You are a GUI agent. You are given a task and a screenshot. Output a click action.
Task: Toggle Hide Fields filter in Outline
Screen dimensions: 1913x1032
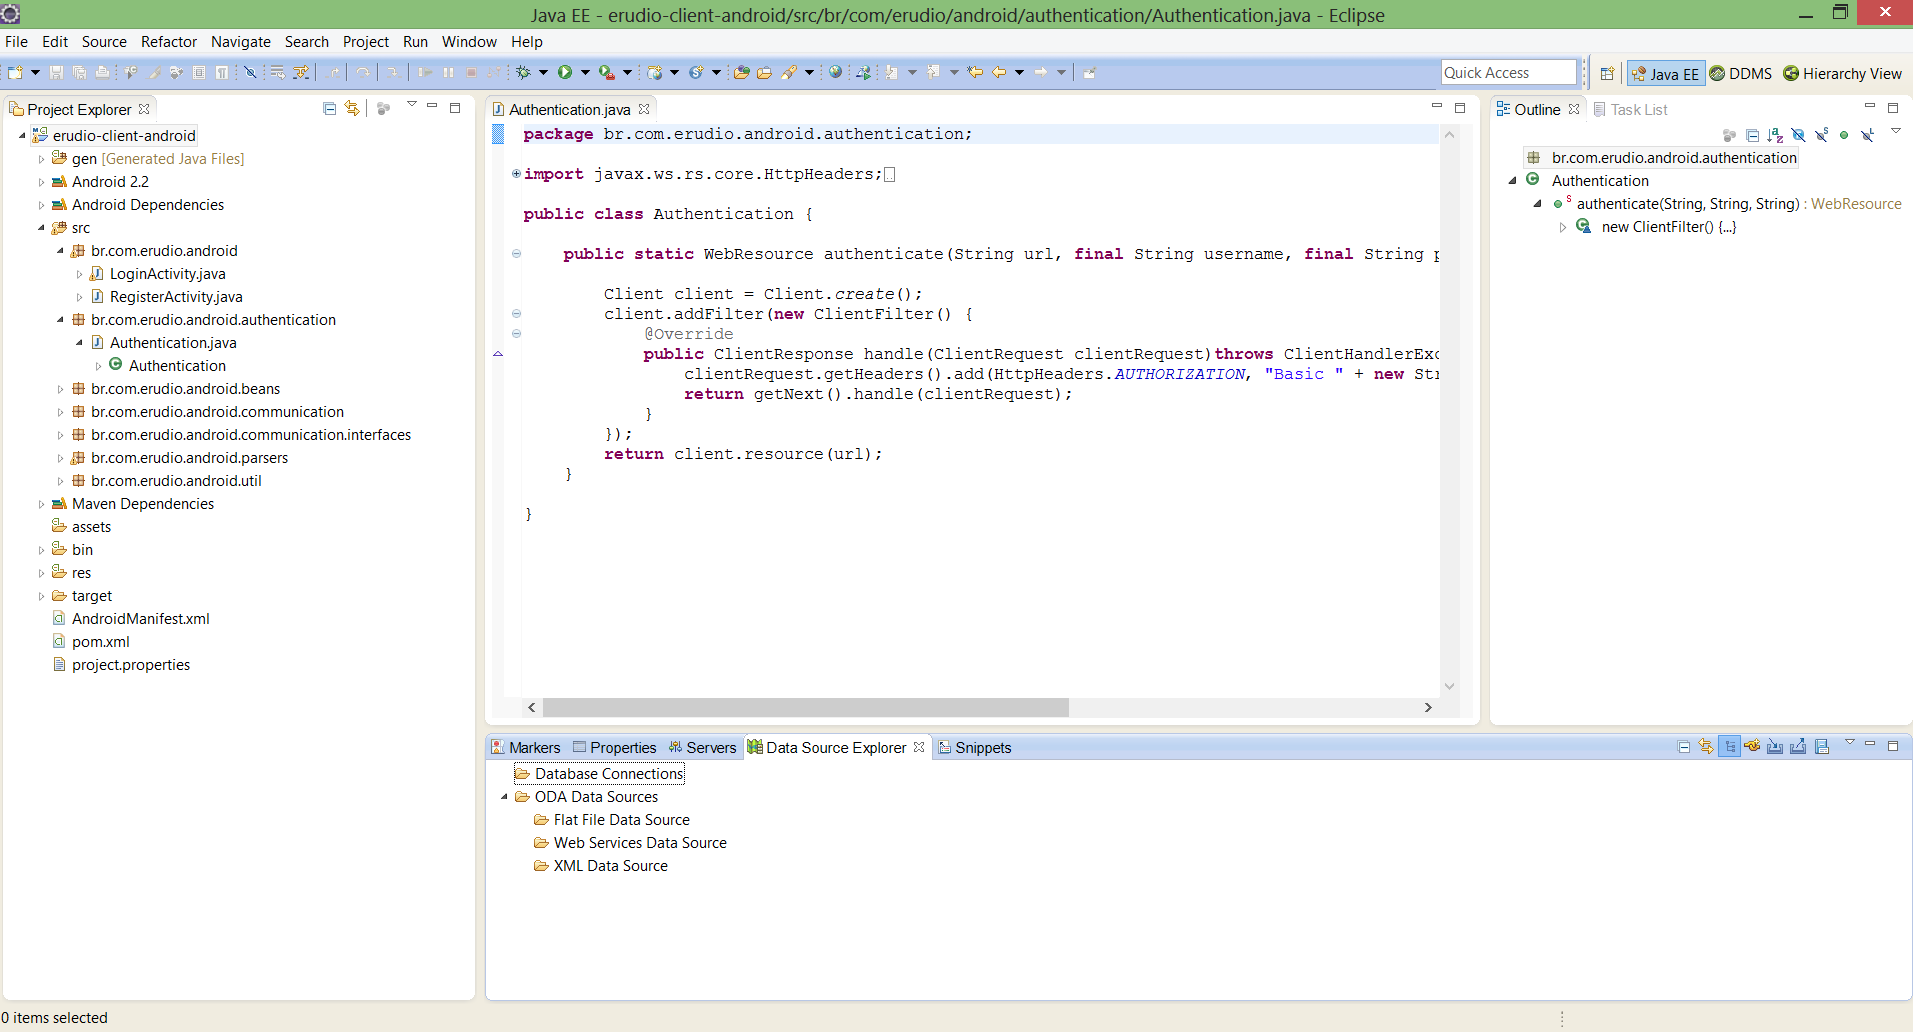coord(1798,135)
